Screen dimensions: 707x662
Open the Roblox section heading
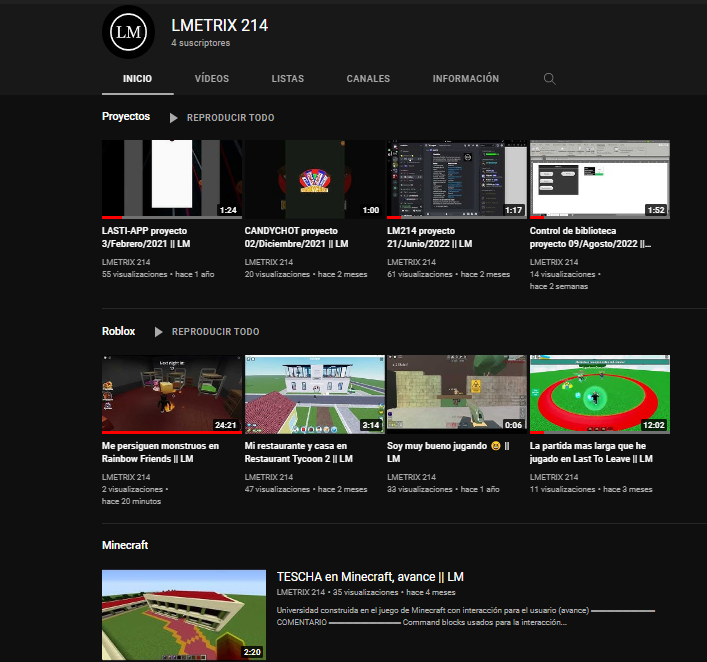[119, 331]
